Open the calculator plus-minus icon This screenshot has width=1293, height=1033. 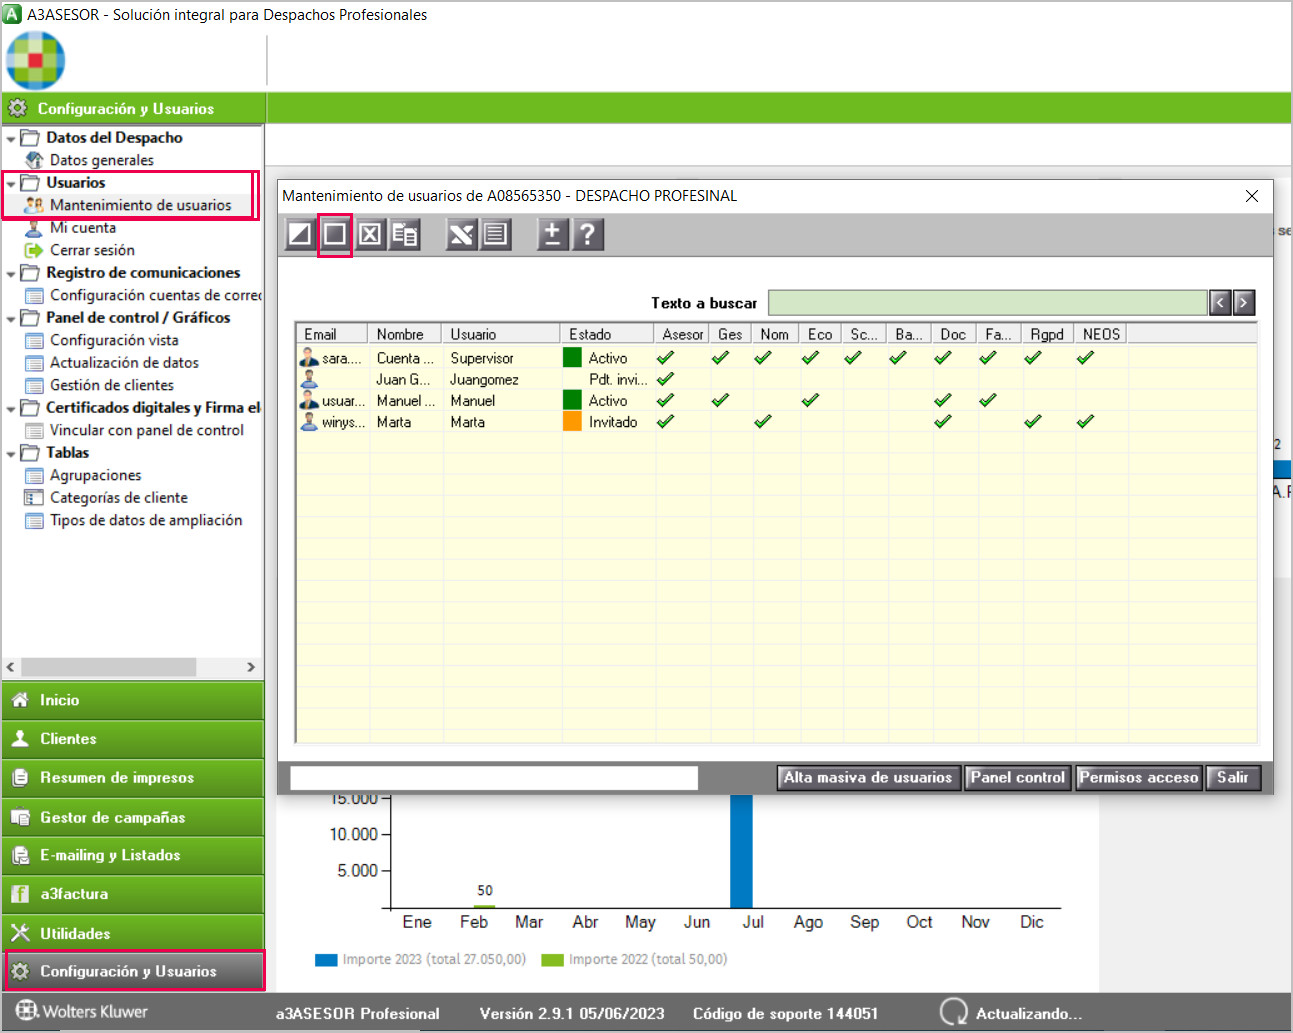pyautogui.click(x=552, y=235)
